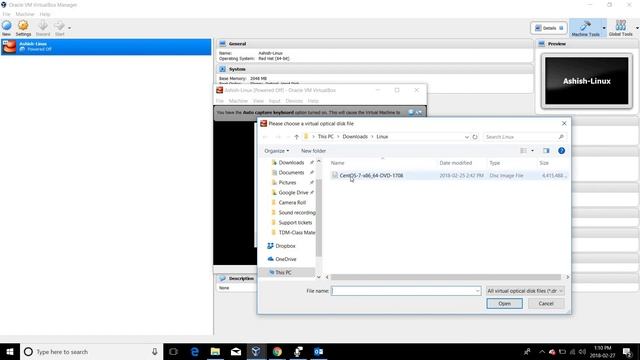The width and height of the screenshot is (640, 360).
Task: Open Devices menu in Ashish-Linux VM window
Action: [x=294, y=101]
